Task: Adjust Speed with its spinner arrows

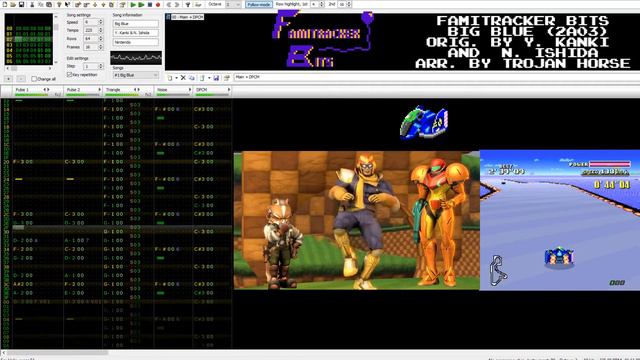Action: click(x=101, y=22)
